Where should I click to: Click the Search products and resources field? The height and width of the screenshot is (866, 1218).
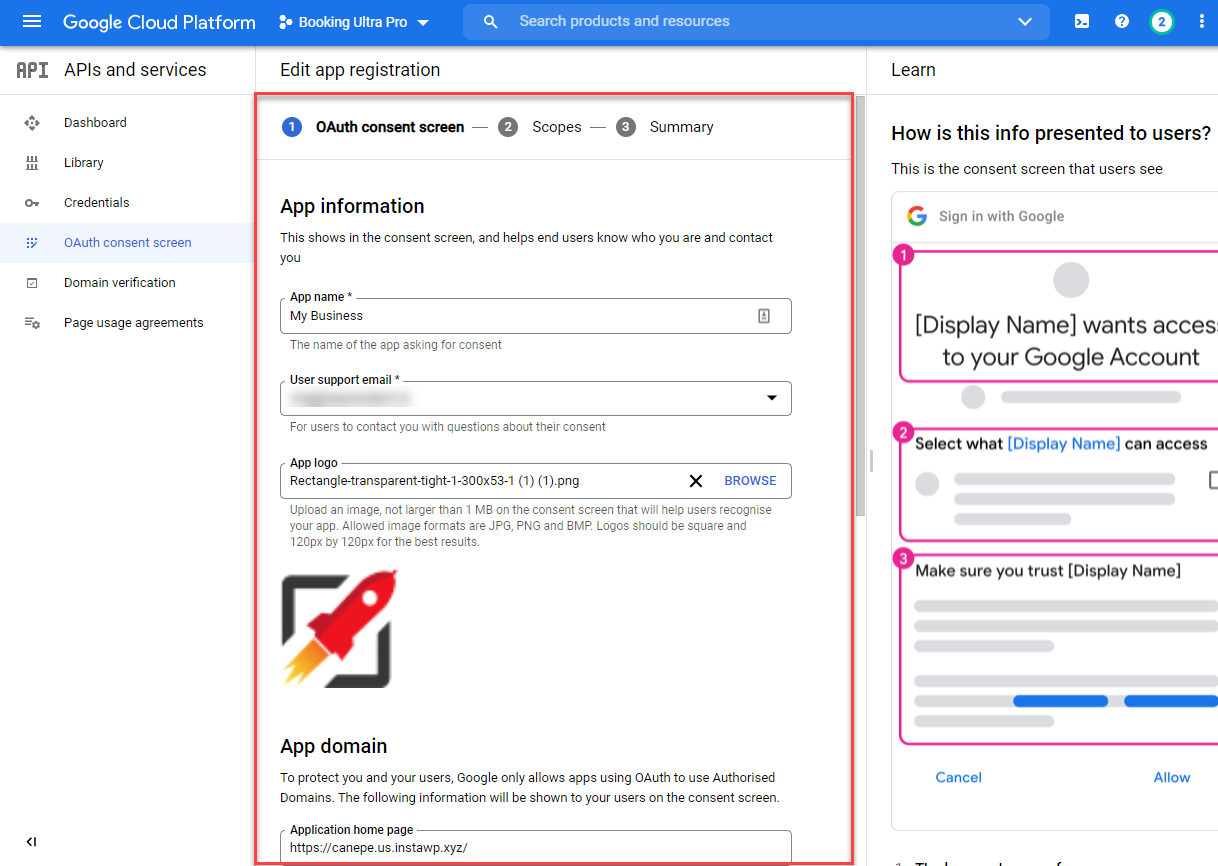[x=755, y=21]
